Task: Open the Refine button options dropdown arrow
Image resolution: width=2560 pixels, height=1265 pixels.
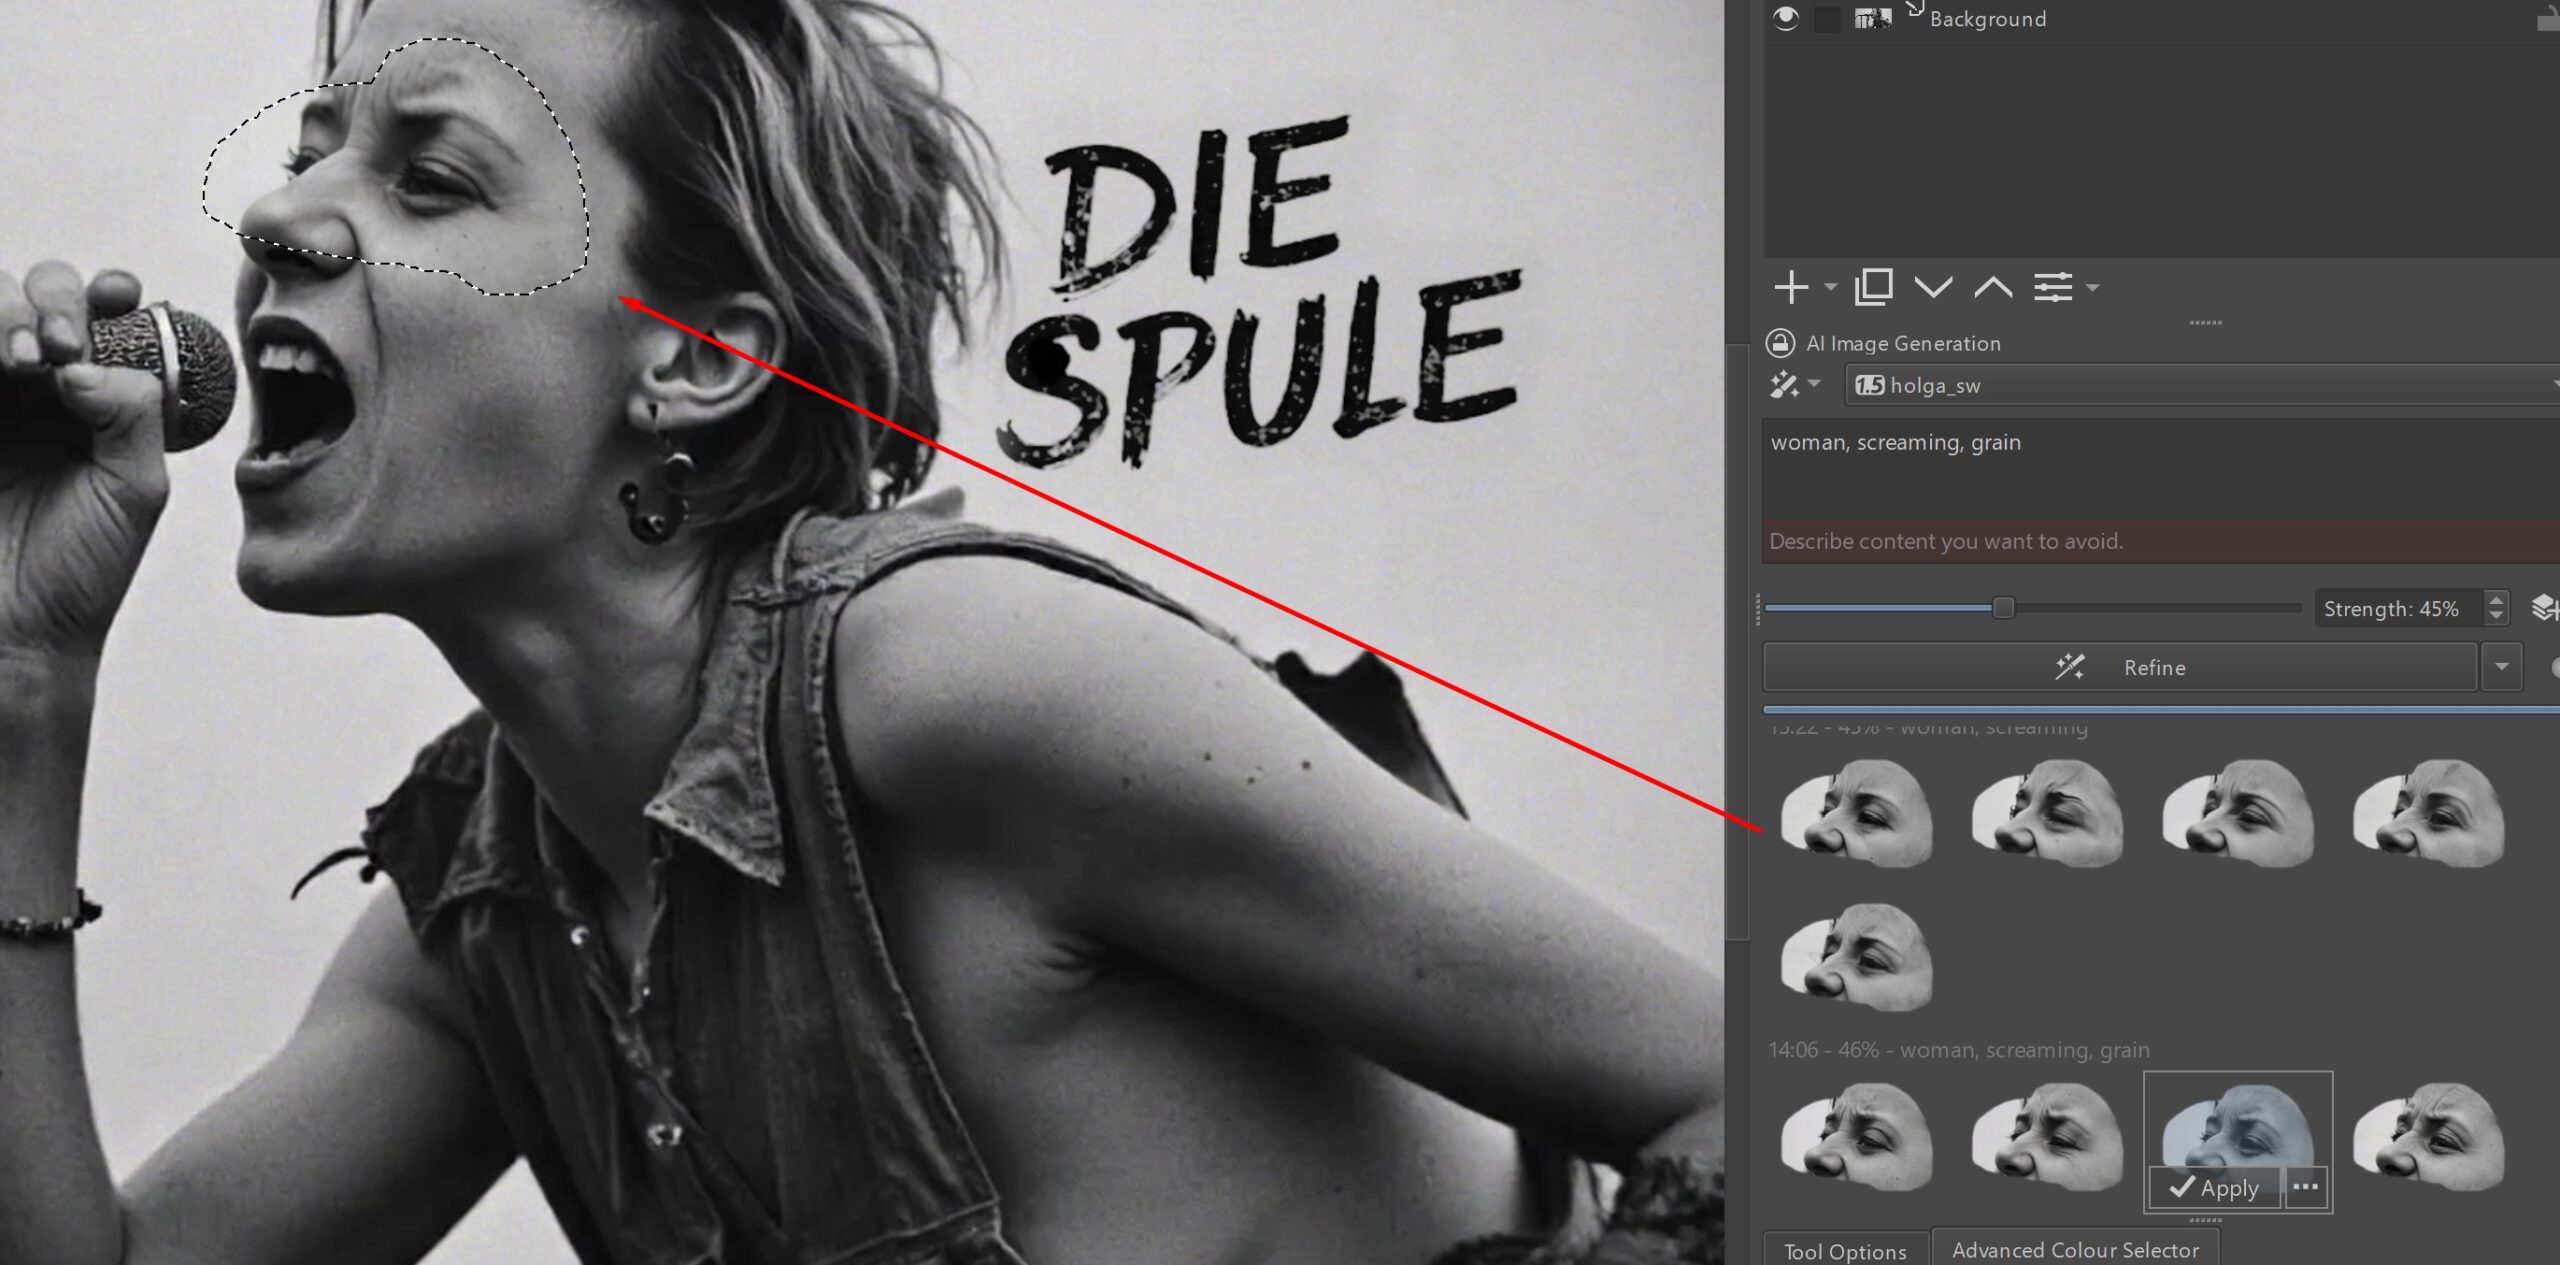Action: tap(2502, 667)
